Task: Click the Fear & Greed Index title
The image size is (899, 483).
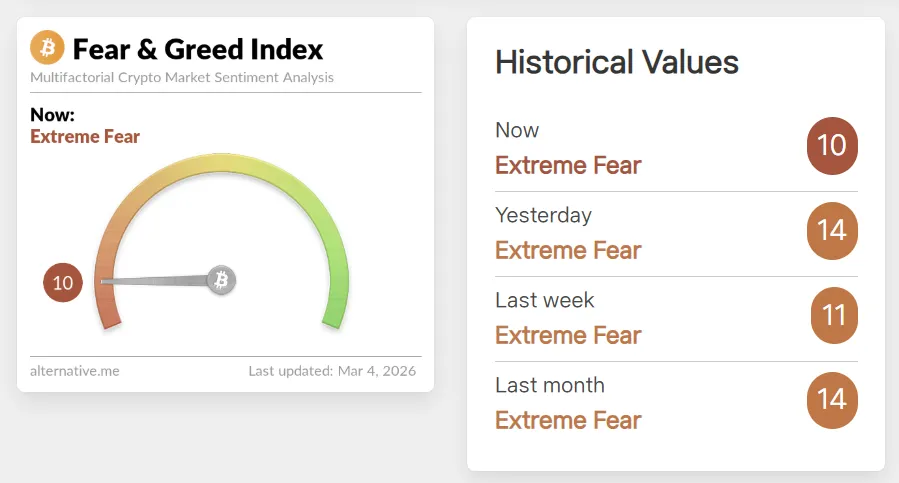Action: (198, 48)
